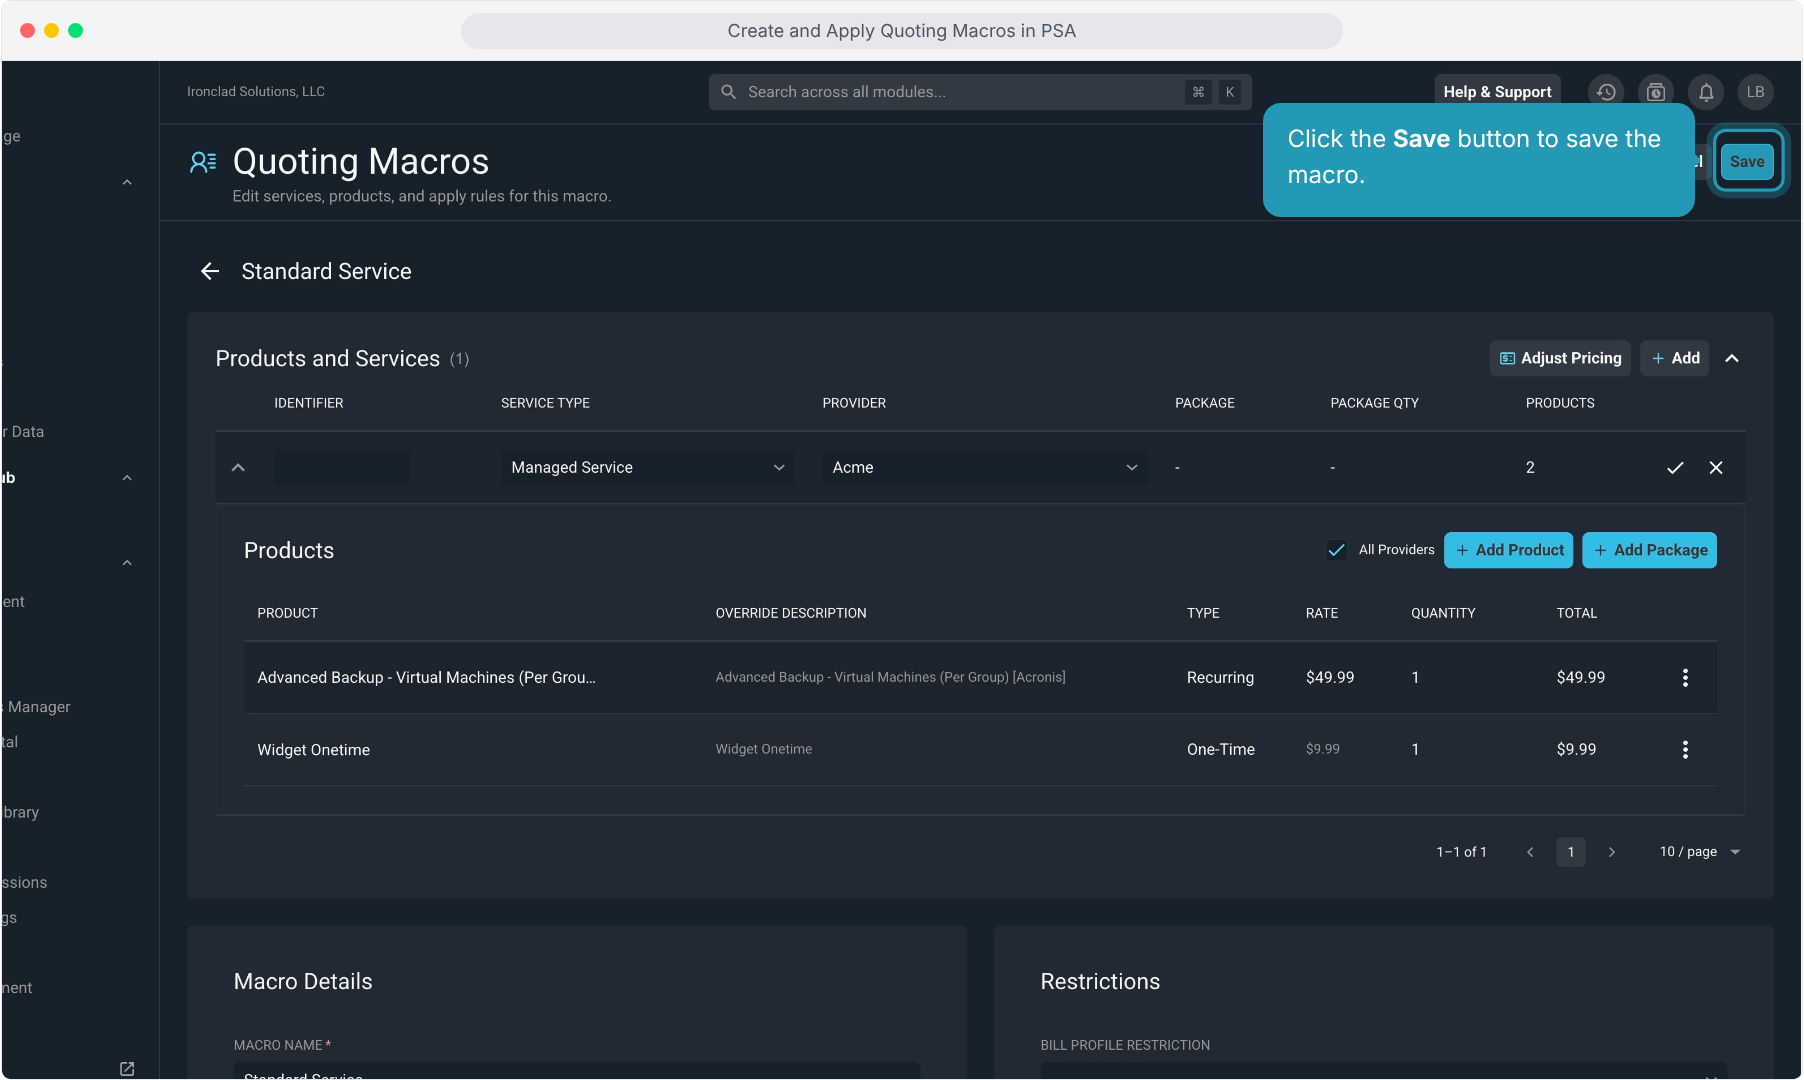Confirm row edit with checkmark icon
Image resolution: width=1804 pixels, height=1080 pixels.
[x=1675, y=467]
